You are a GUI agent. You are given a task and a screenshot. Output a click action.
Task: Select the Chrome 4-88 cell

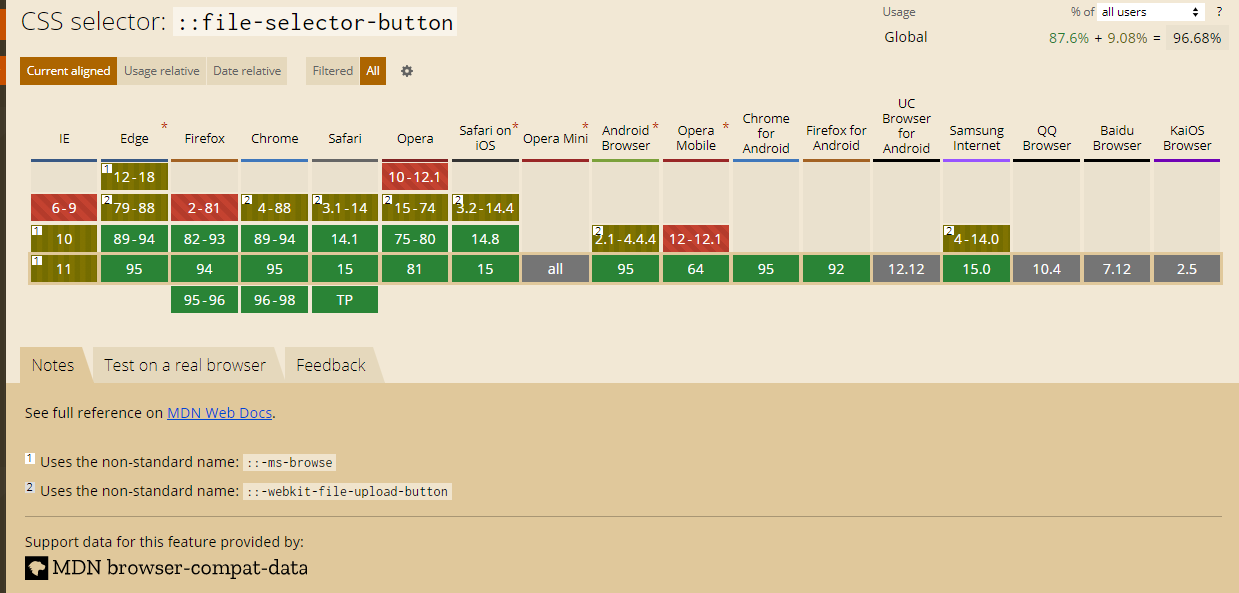tap(275, 208)
